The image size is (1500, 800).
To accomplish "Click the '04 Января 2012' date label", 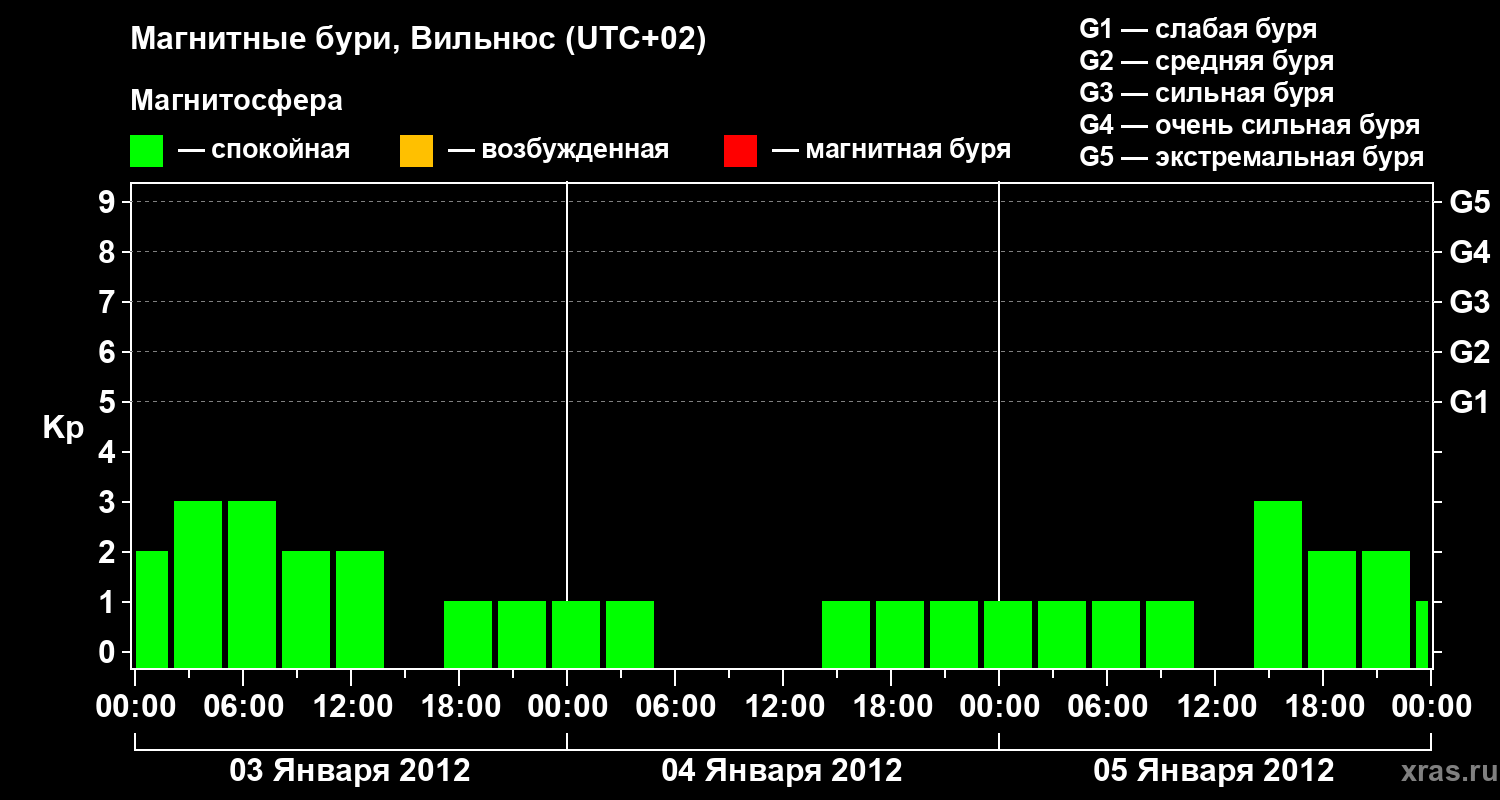I will point(782,770).
